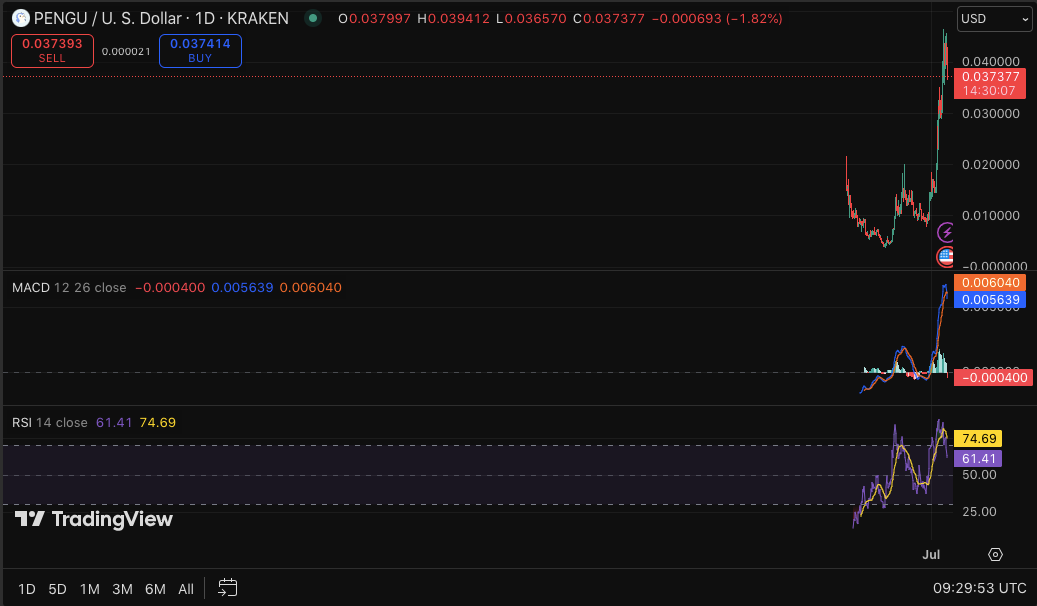Click the BUY 0.037414 button

click(x=200, y=51)
